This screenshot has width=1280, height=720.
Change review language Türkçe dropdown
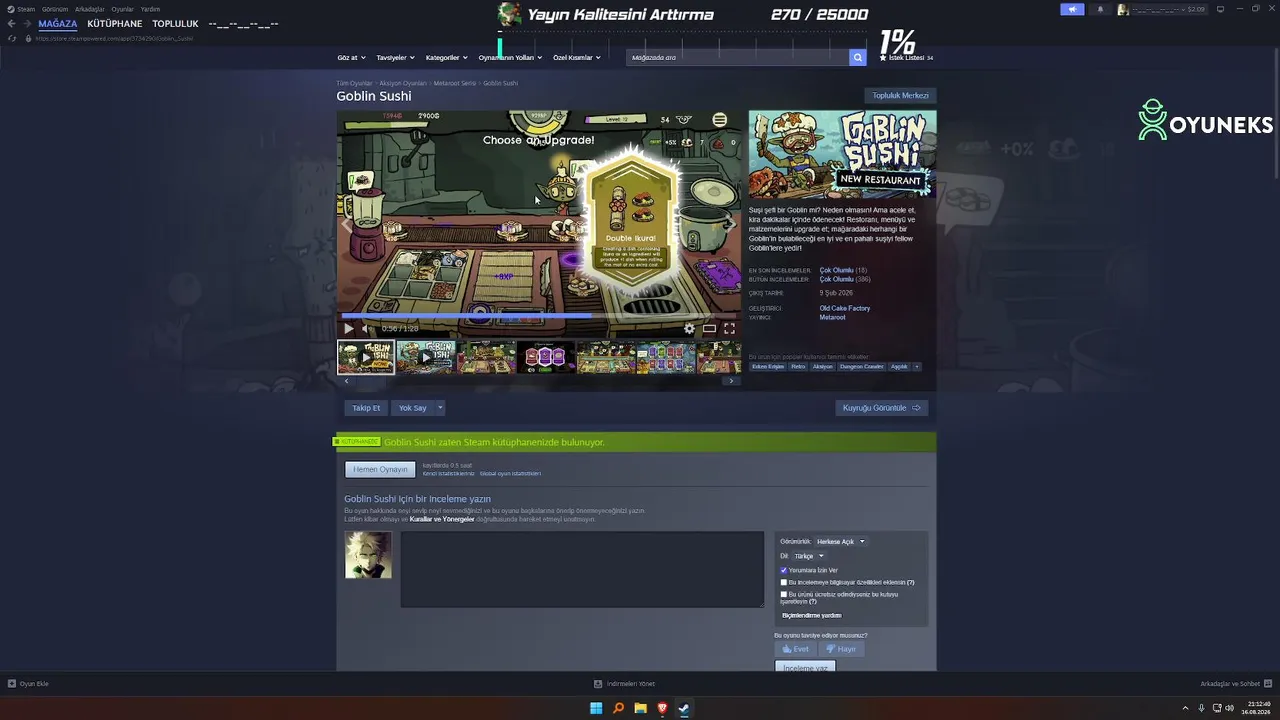pos(809,556)
